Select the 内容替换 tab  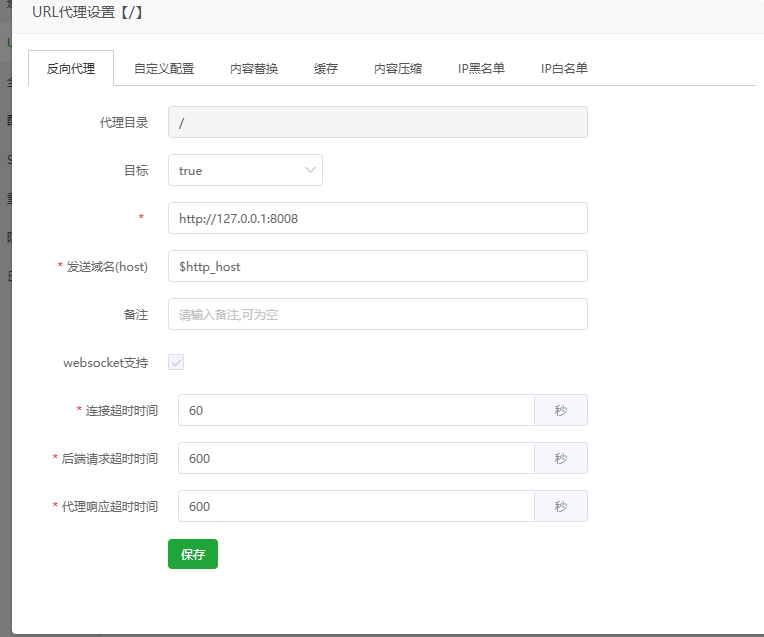point(254,69)
